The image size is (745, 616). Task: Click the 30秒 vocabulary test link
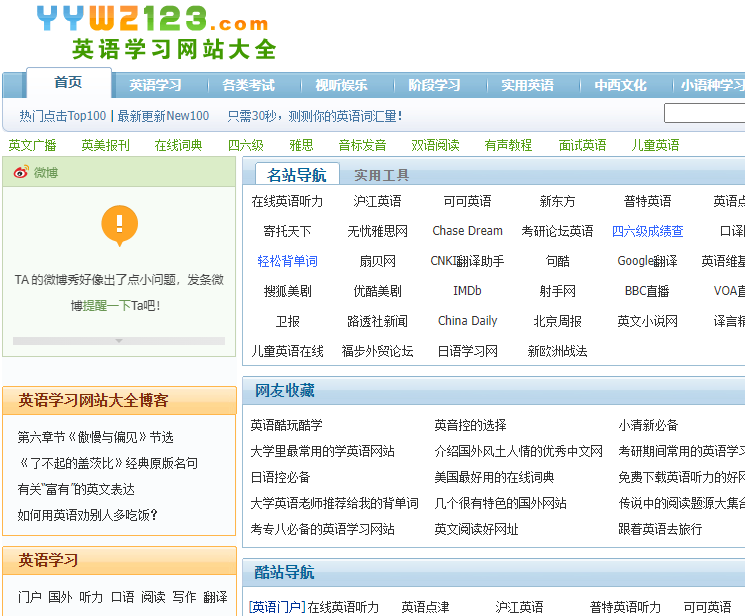point(315,116)
